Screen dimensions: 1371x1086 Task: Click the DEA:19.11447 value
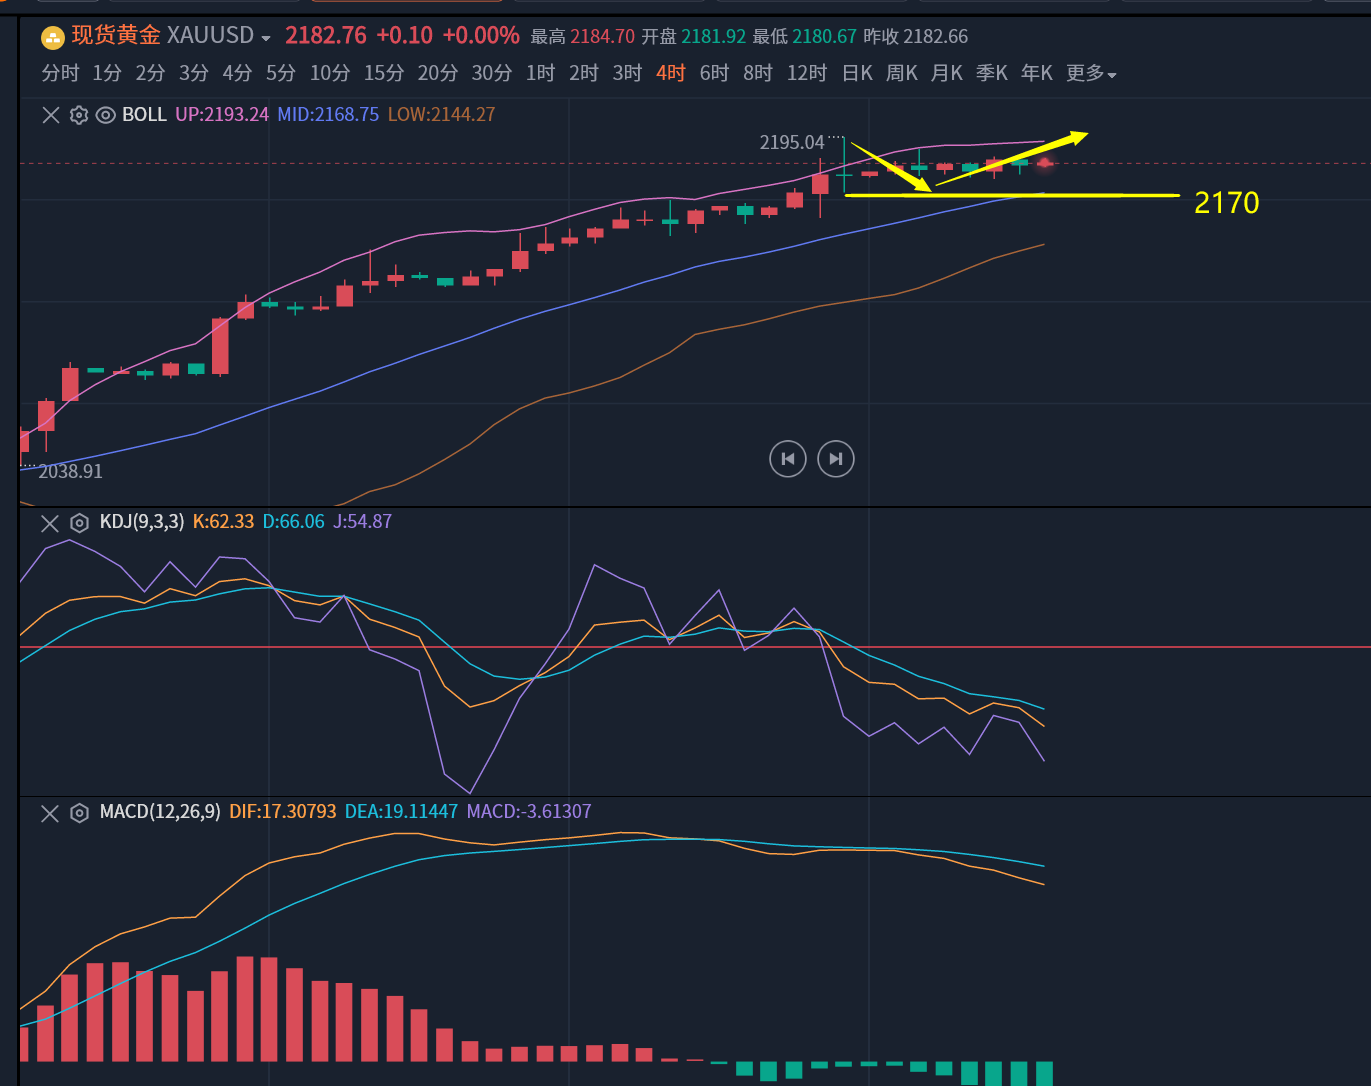coord(401,812)
